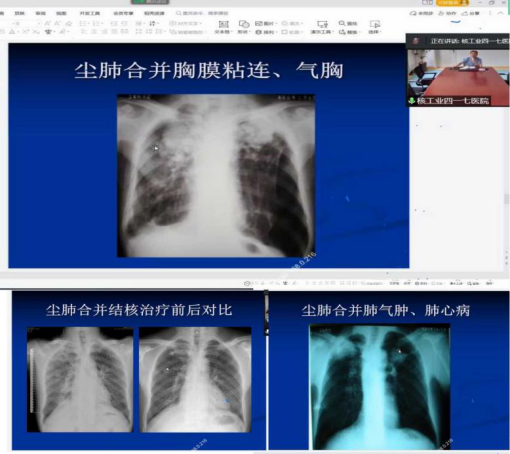Toggle bulleted list formatting
Viewport: 510px width, 454px height.
click(x=83, y=23)
